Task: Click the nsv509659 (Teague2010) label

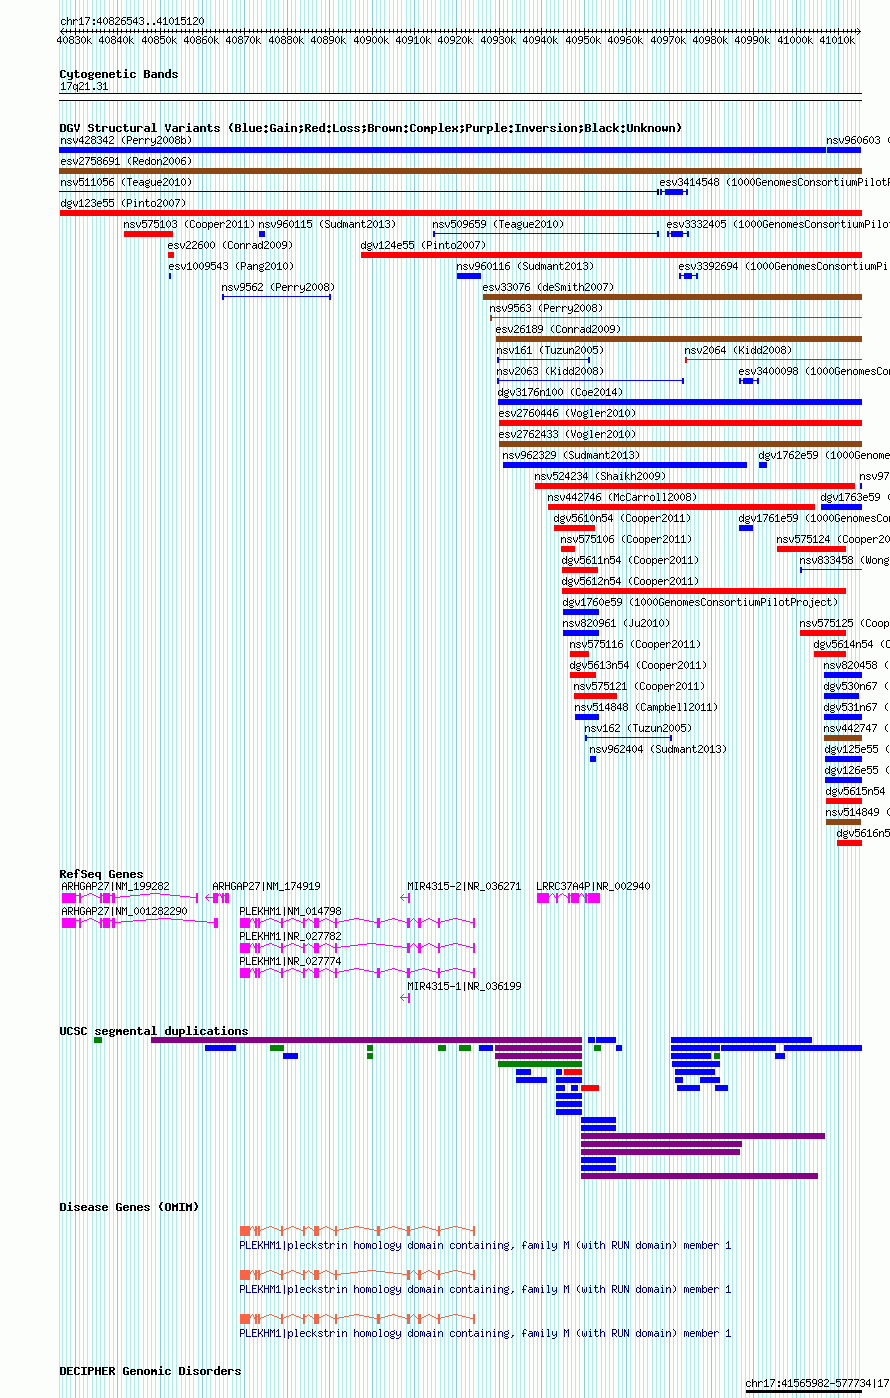Action: [498, 225]
